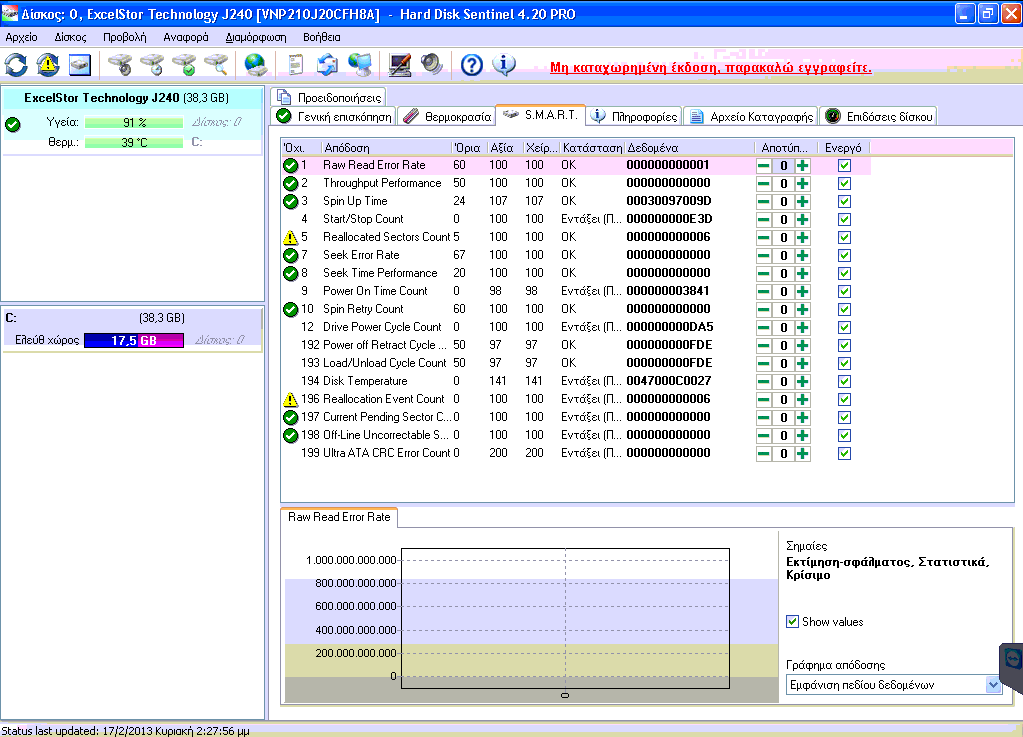Click the disk-with-stethoscope test icon
1023x737 pixels.
(x=120, y=65)
